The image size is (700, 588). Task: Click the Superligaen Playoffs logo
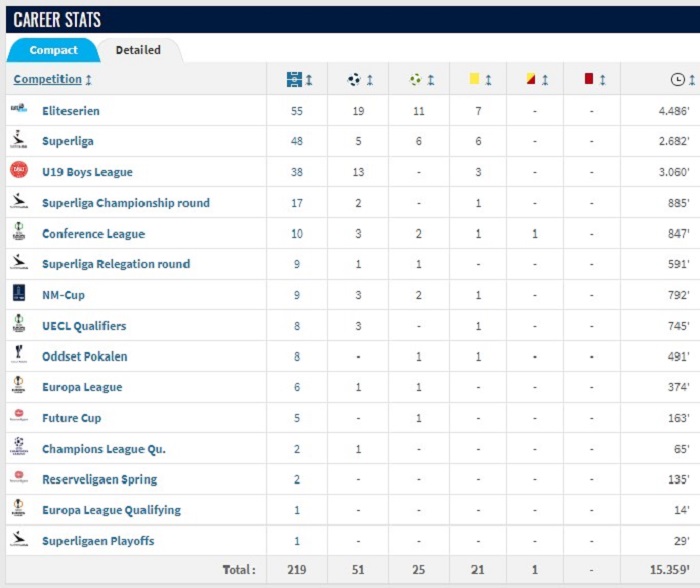pos(19,538)
